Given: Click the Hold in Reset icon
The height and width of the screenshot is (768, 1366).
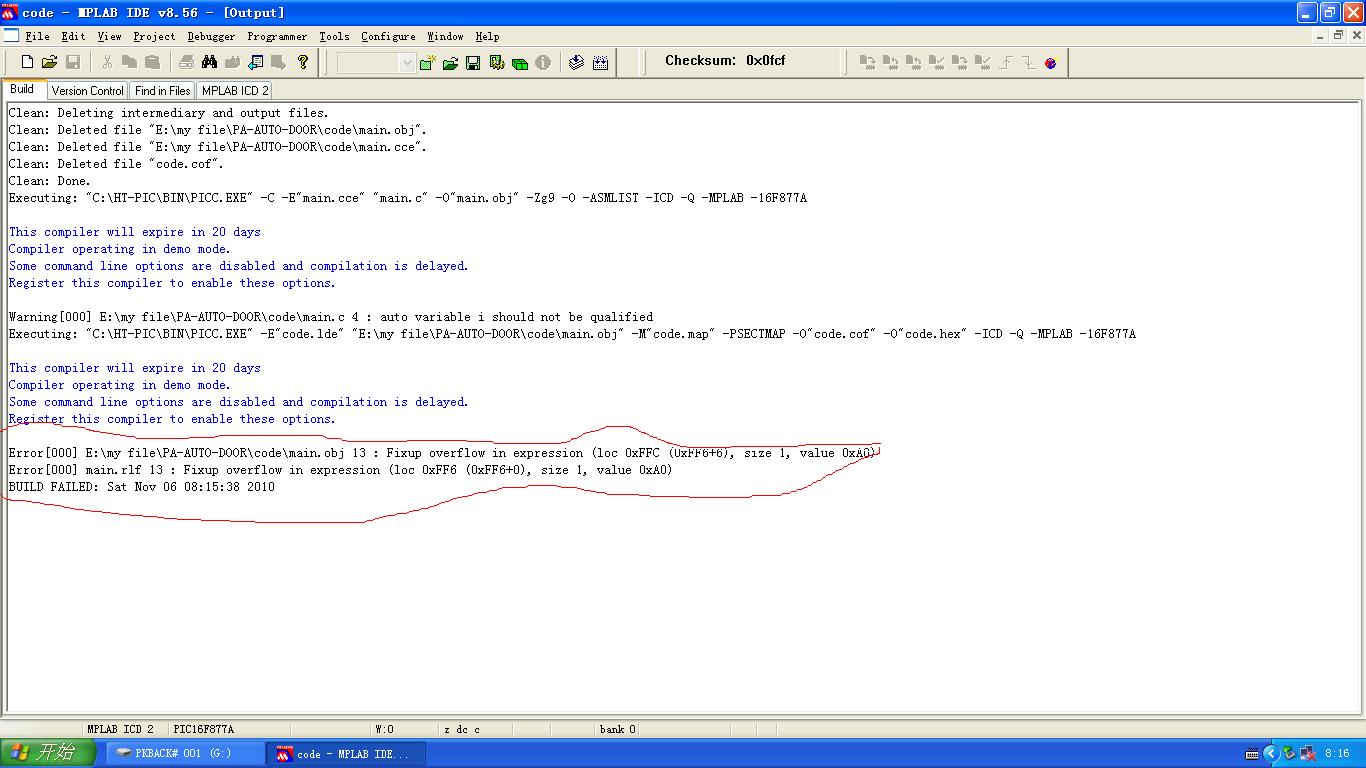Looking at the screenshot, I should tap(1028, 63).
